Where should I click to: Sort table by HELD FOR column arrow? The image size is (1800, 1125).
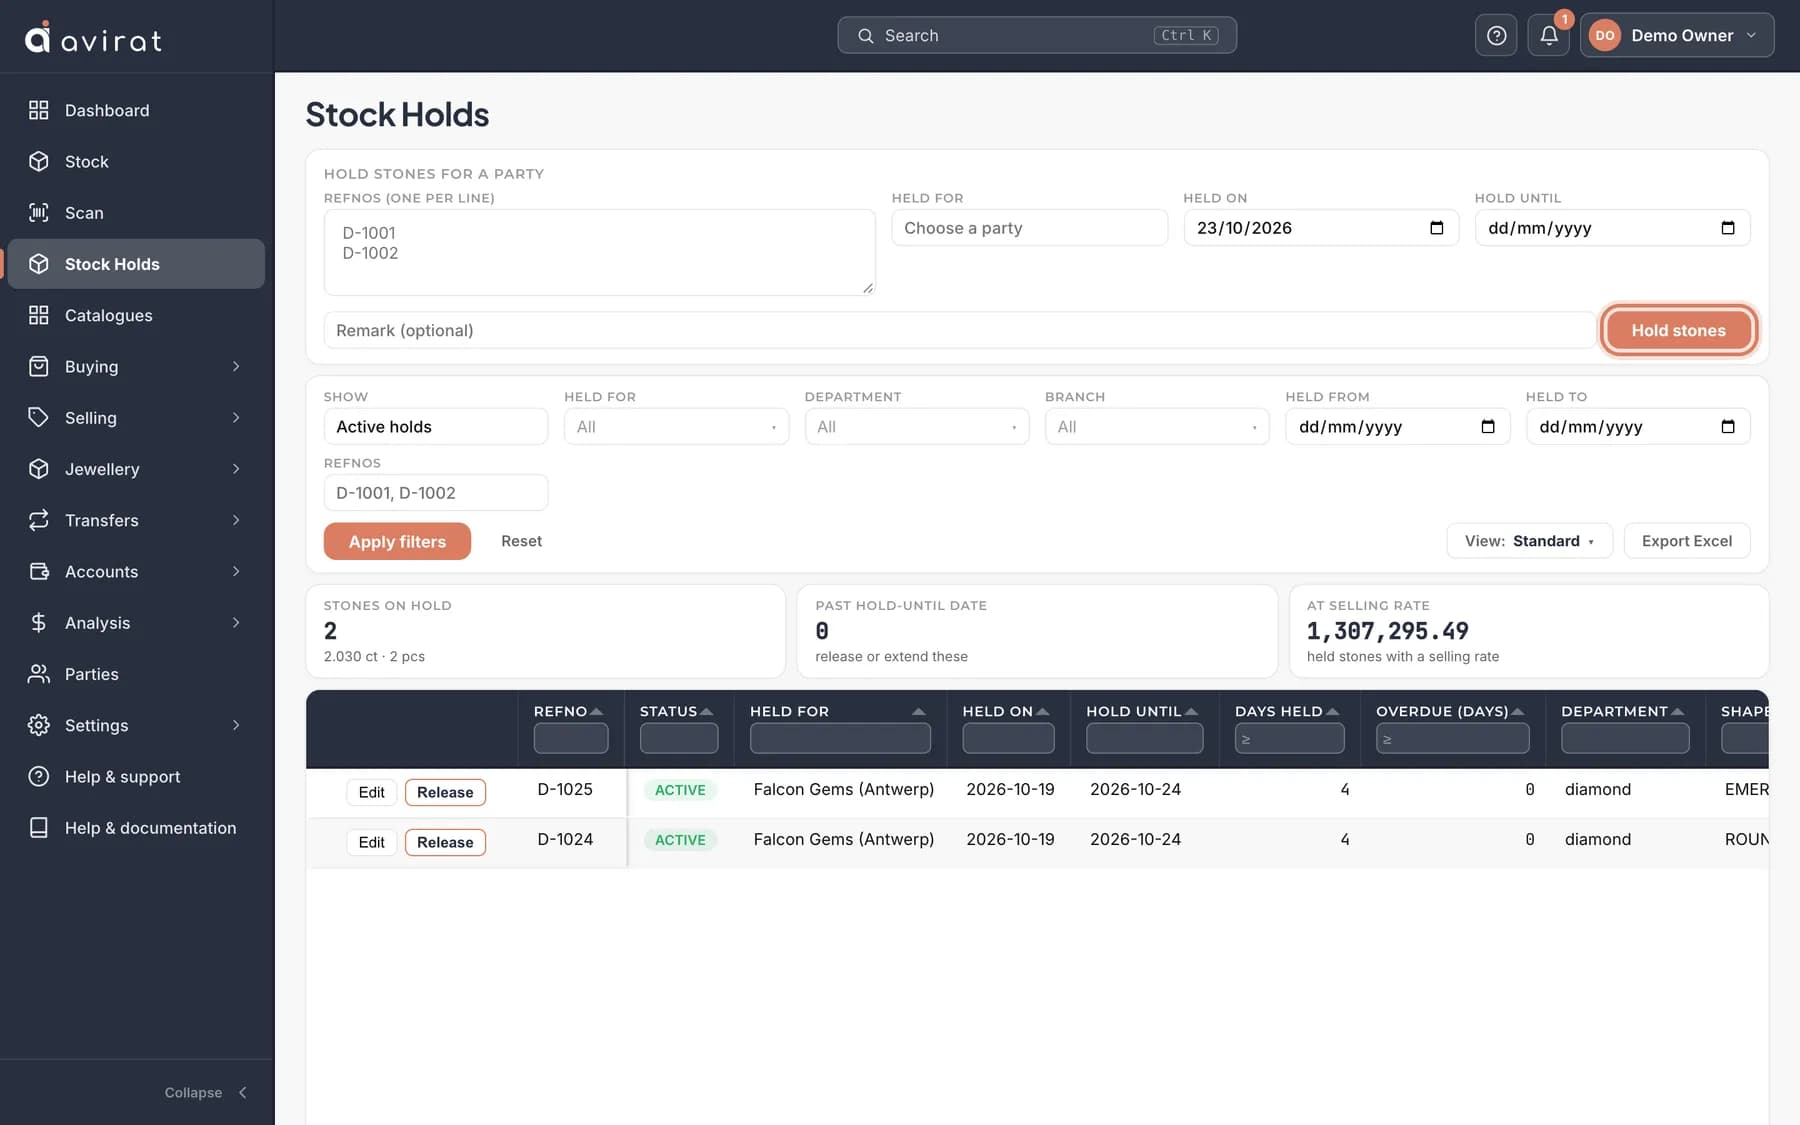tap(919, 711)
